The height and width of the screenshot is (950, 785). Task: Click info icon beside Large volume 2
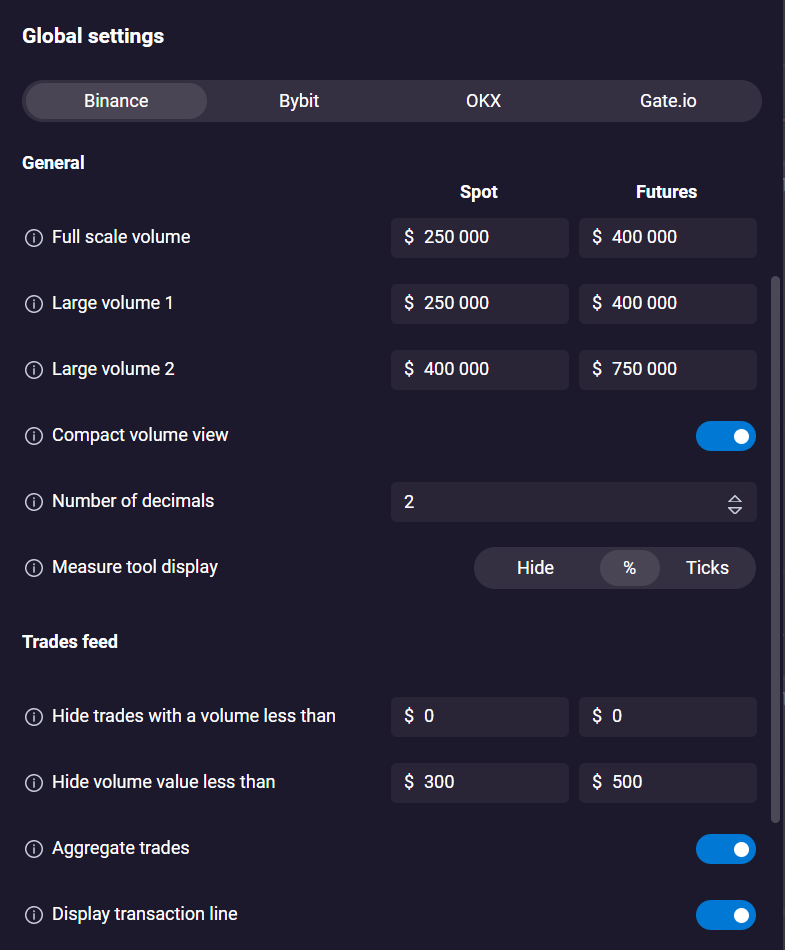34,370
